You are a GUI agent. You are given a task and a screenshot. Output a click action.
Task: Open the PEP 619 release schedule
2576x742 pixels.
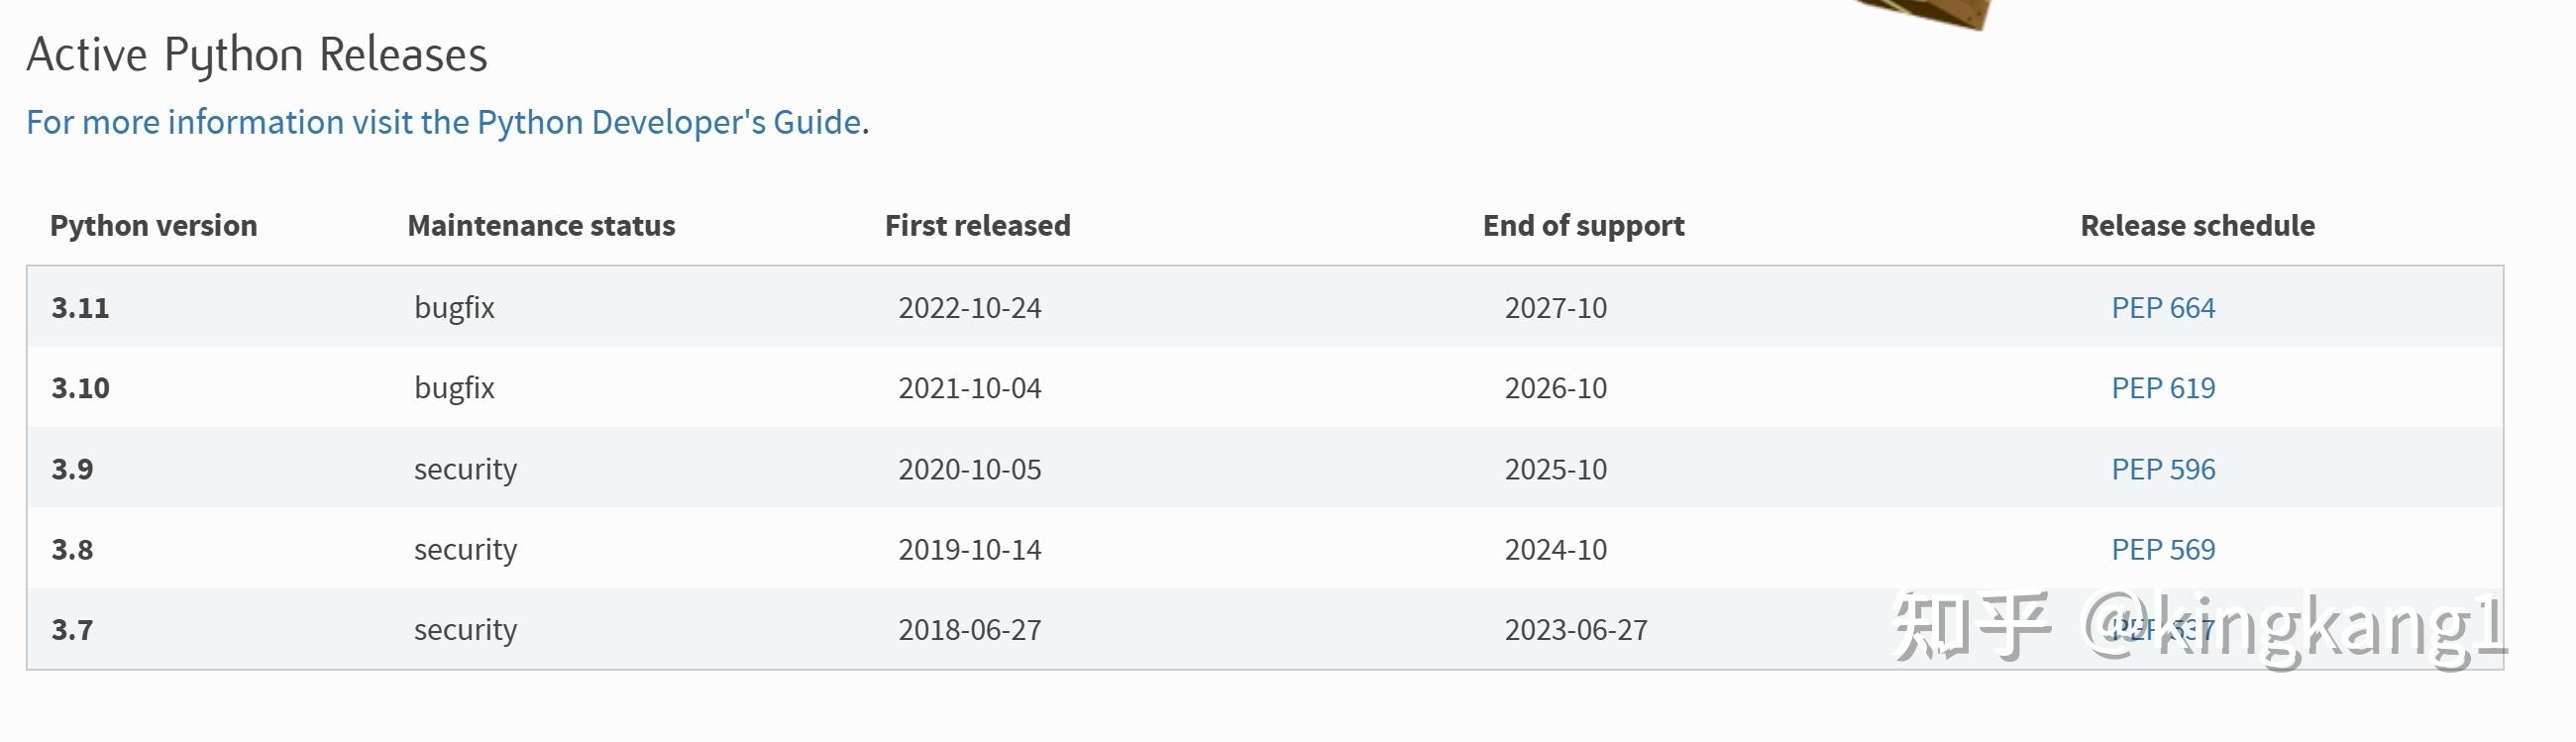pos(2163,388)
